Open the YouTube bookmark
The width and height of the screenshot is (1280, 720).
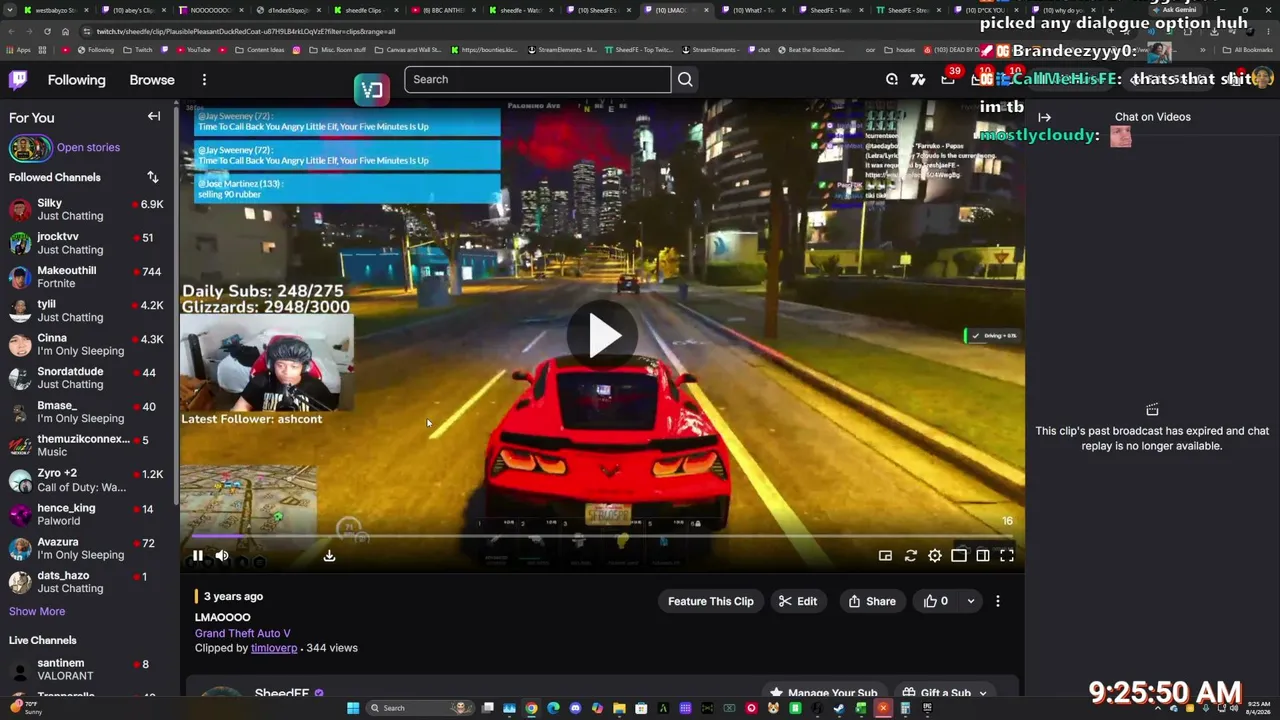192,50
